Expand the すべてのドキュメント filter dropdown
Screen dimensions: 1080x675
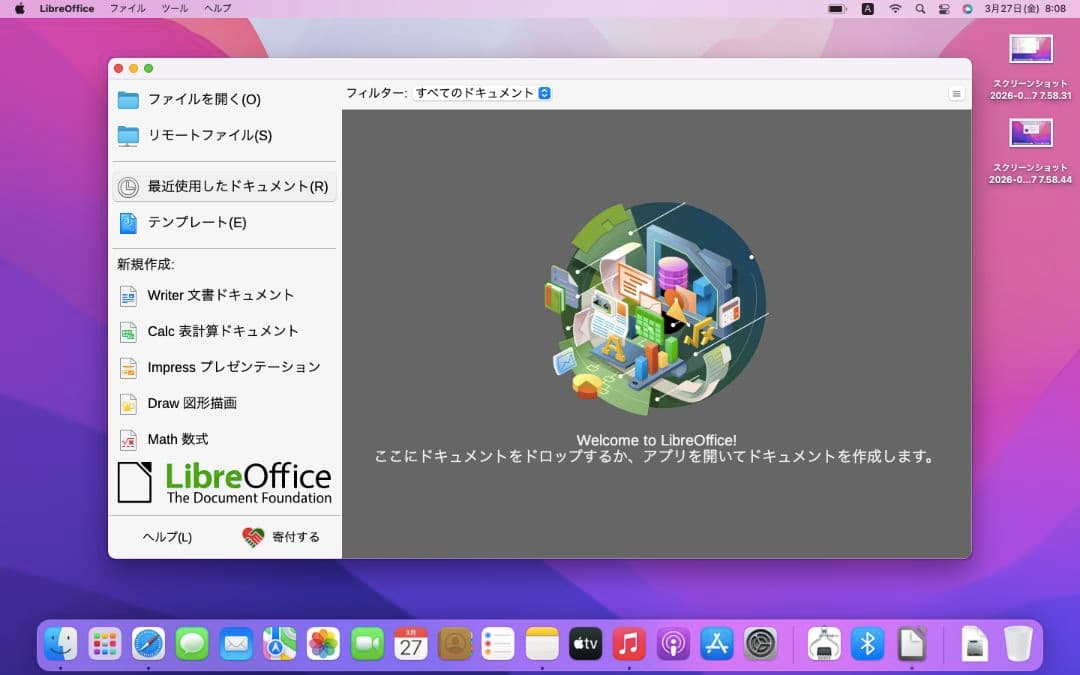coord(482,93)
